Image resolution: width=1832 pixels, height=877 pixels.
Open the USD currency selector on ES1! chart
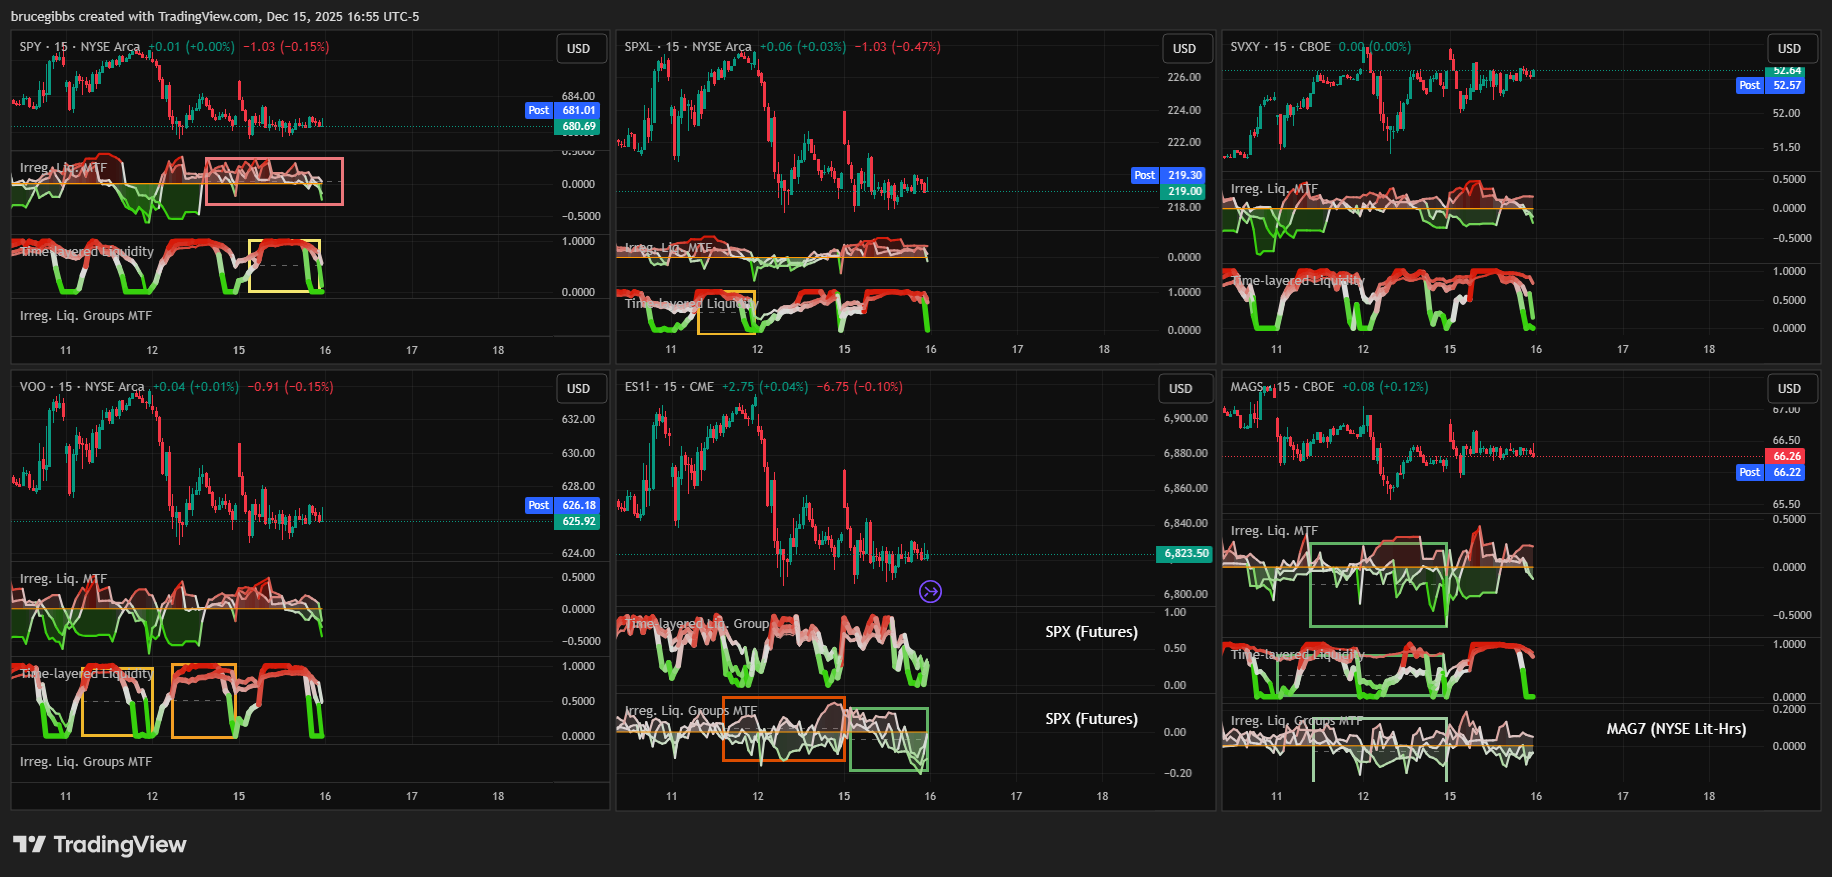[1181, 389]
